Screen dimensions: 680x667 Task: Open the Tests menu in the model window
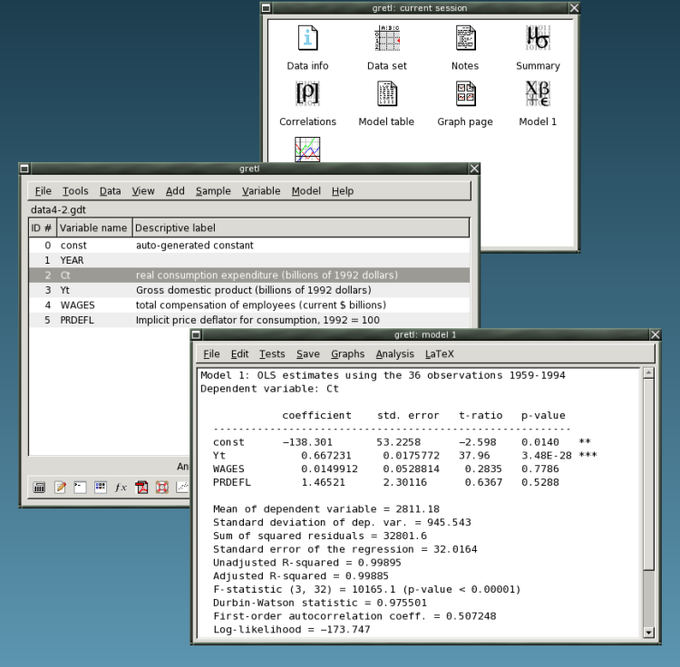tap(272, 354)
